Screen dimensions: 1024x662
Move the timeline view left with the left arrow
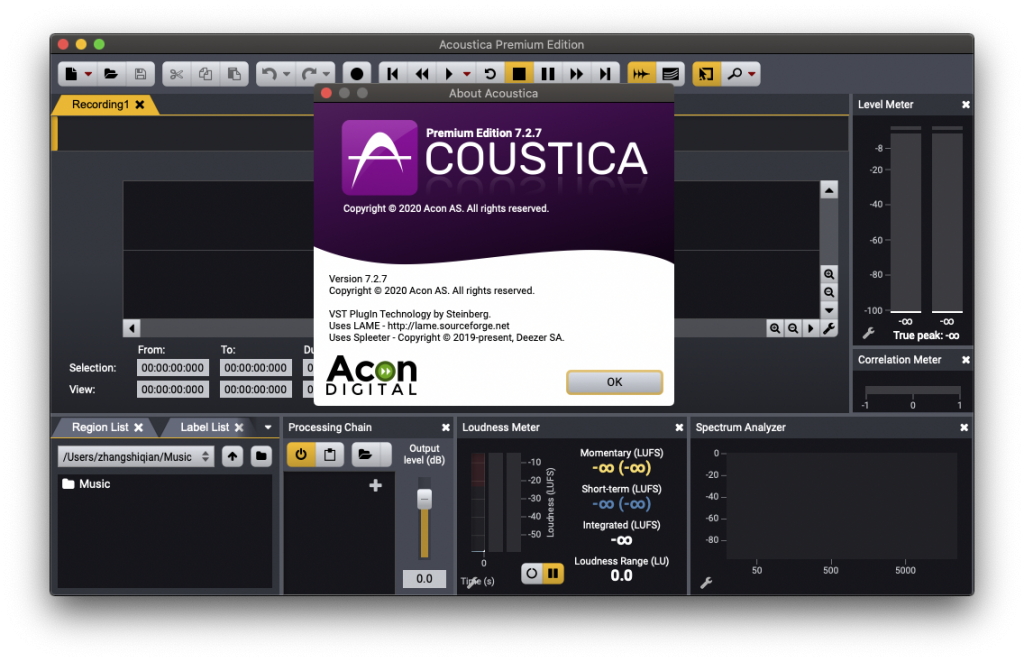132,328
